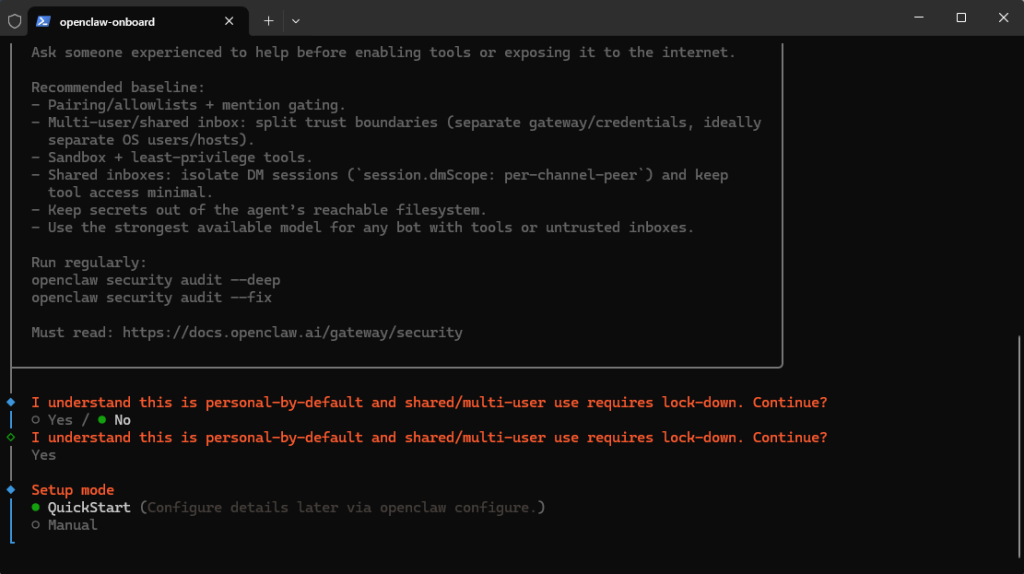Expand the new tab profiles dropdown chevron
The height and width of the screenshot is (574, 1024).
[x=296, y=21]
